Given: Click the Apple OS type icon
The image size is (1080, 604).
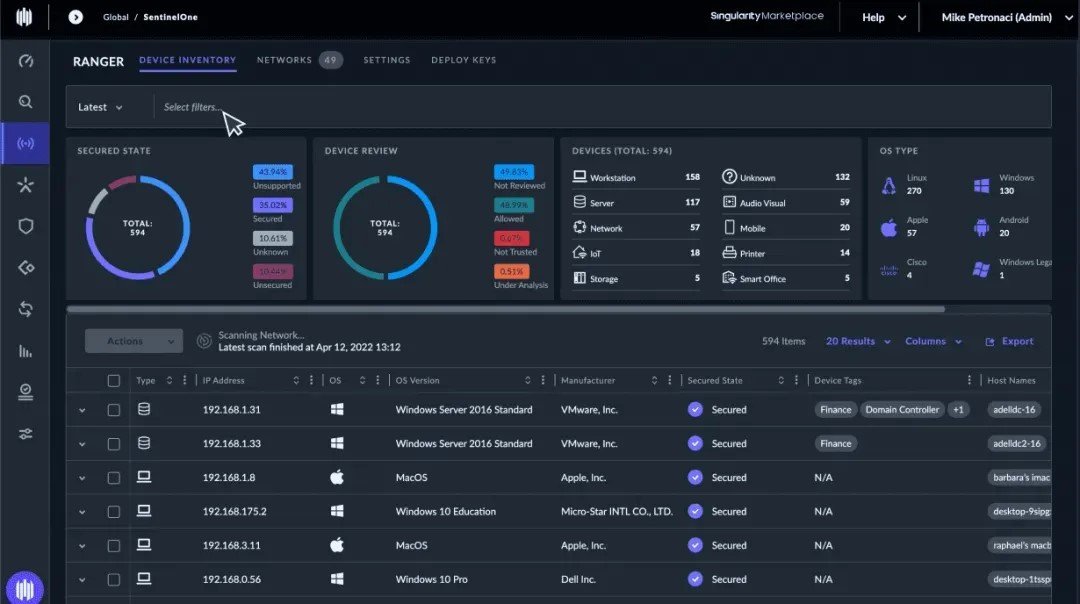Looking at the screenshot, I should (x=889, y=227).
